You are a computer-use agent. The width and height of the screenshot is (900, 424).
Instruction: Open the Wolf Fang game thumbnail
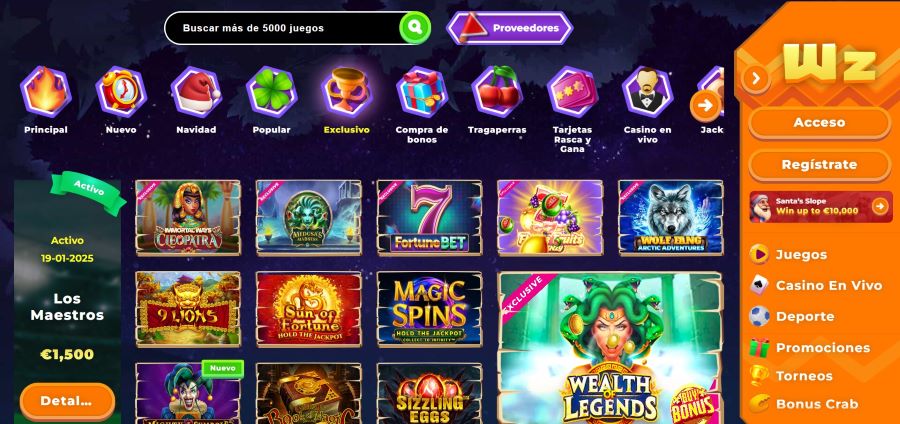(670, 217)
